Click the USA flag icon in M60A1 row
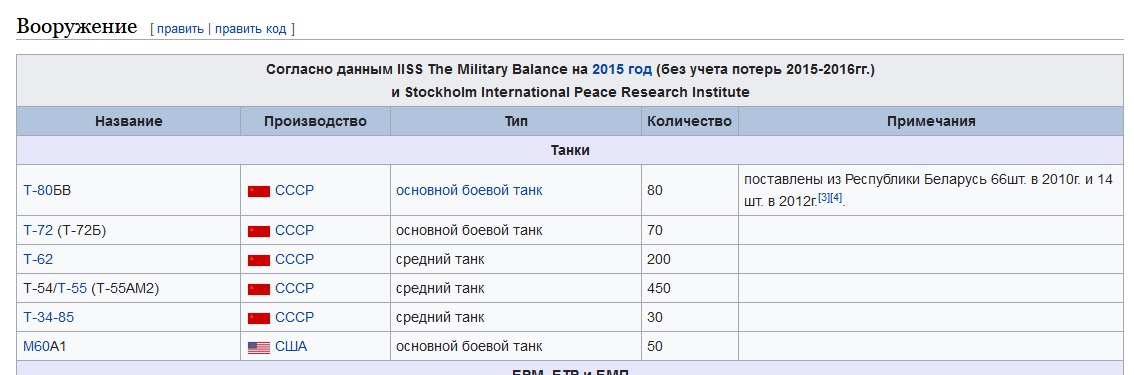1134x375 pixels. pyautogui.click(x=259, y=348)
